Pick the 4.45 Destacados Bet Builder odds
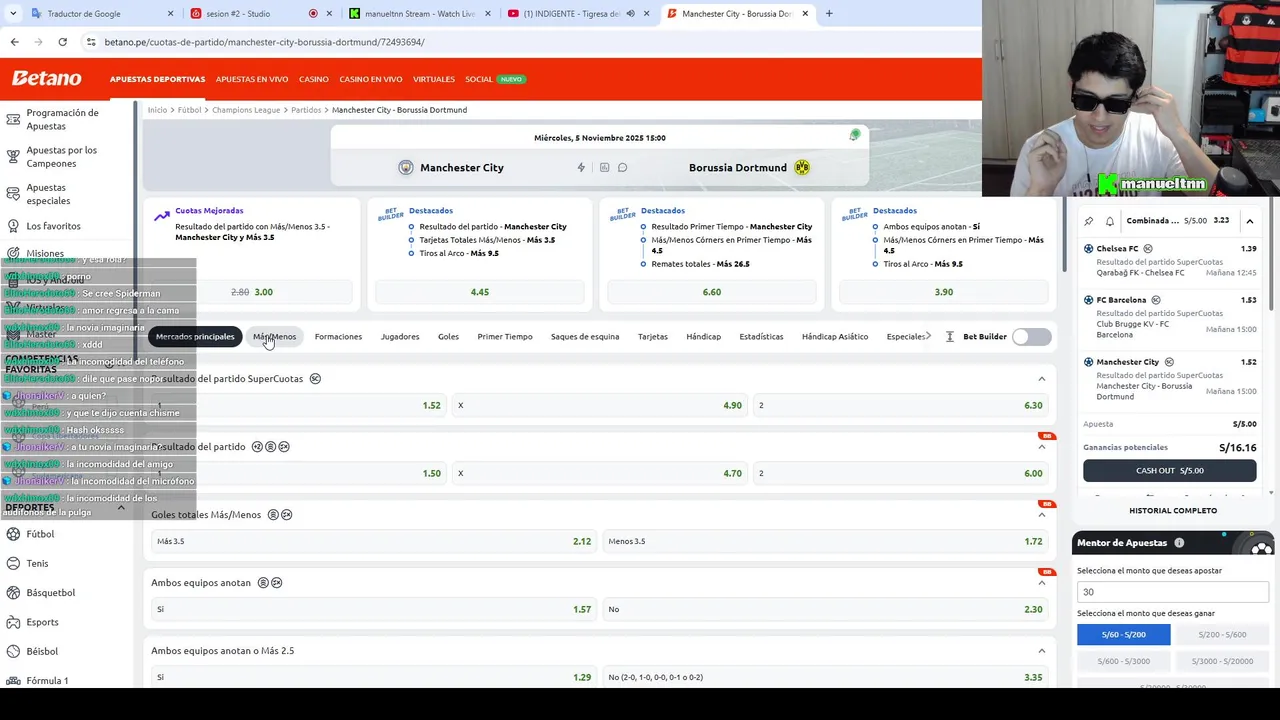 click(x=480, y=292)
